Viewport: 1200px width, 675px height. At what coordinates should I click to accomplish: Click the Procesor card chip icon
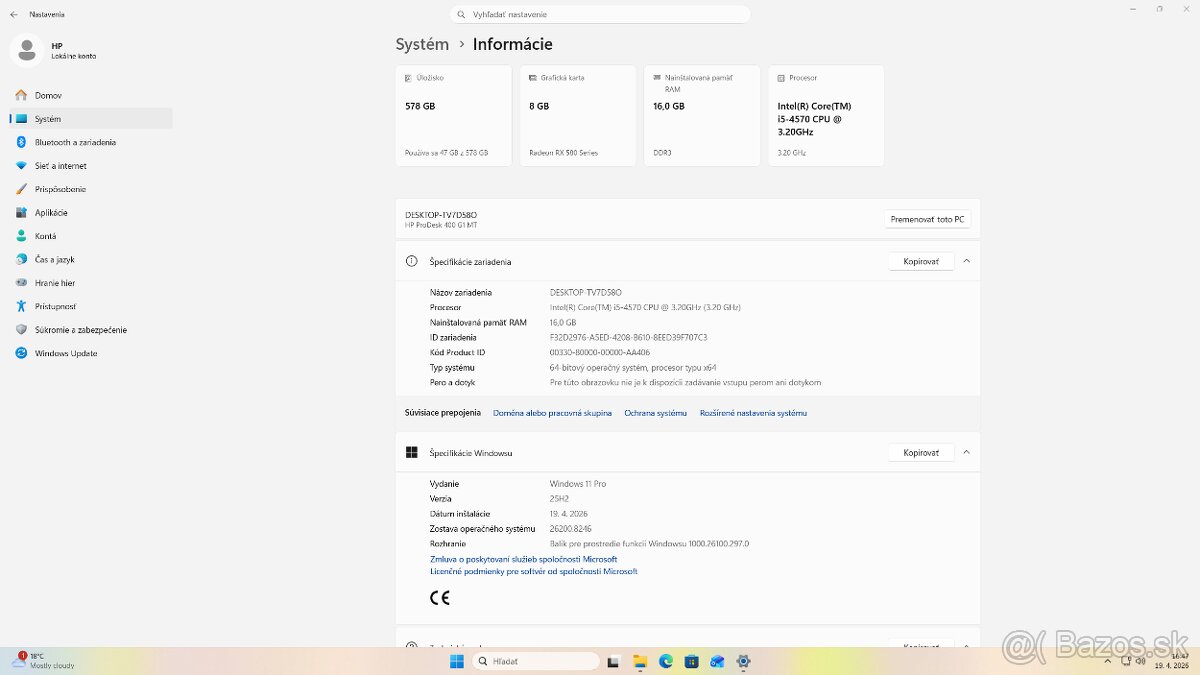tap(780, 77)
